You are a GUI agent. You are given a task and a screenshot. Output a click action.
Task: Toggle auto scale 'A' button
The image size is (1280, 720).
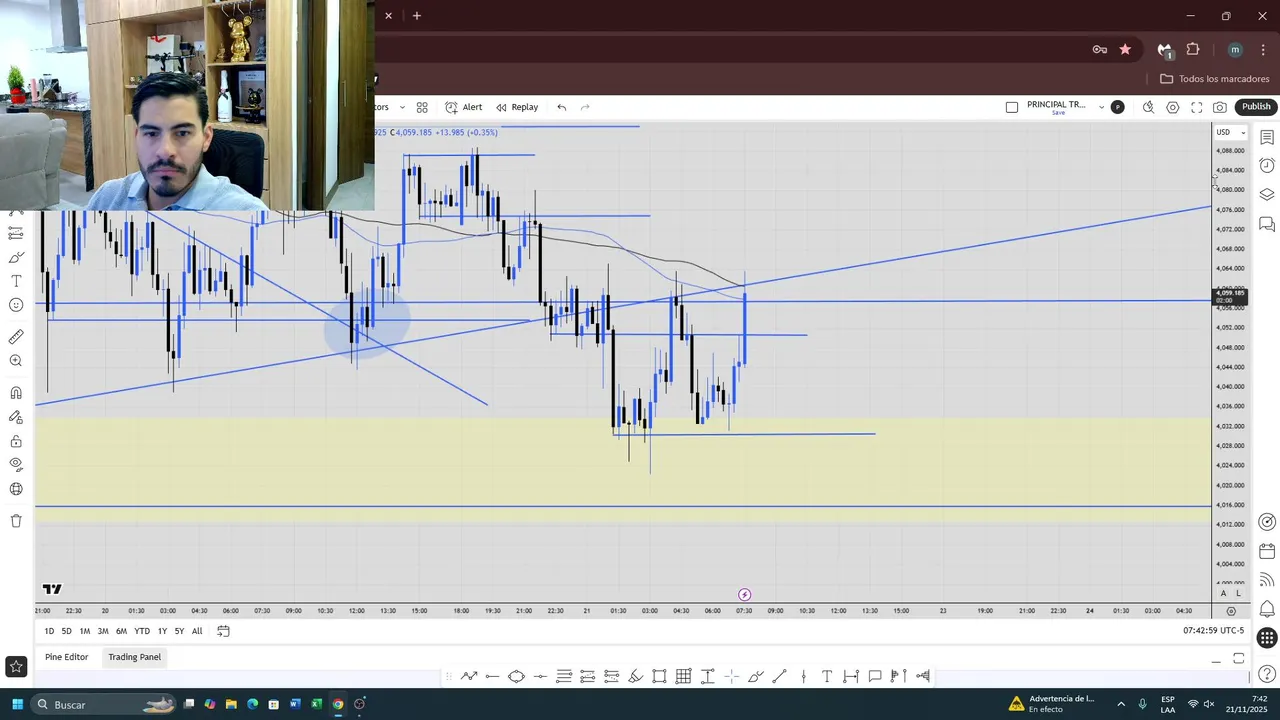click(1223, 594)
